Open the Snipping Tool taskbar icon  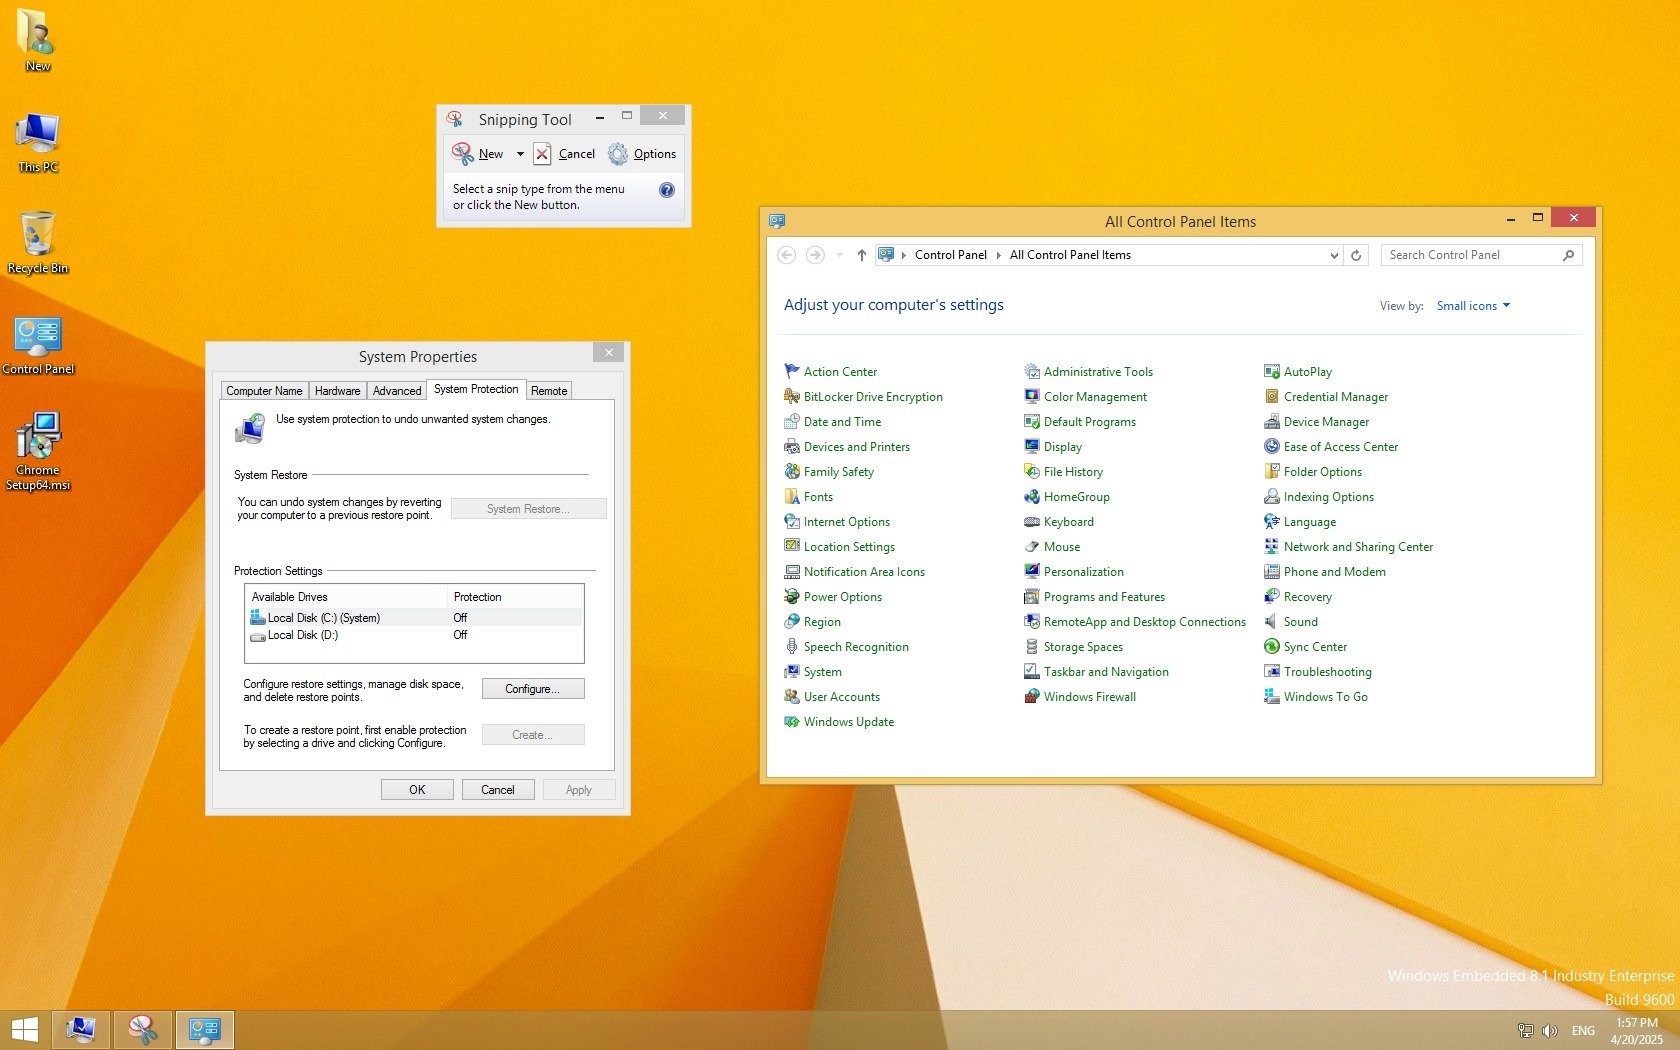coord(143,1029)
